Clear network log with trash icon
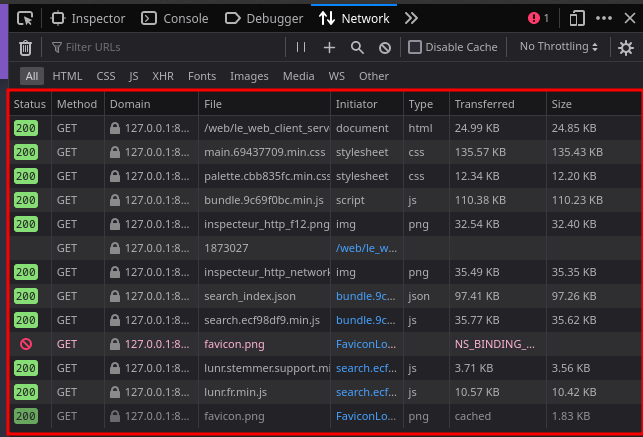 point(25,48)
